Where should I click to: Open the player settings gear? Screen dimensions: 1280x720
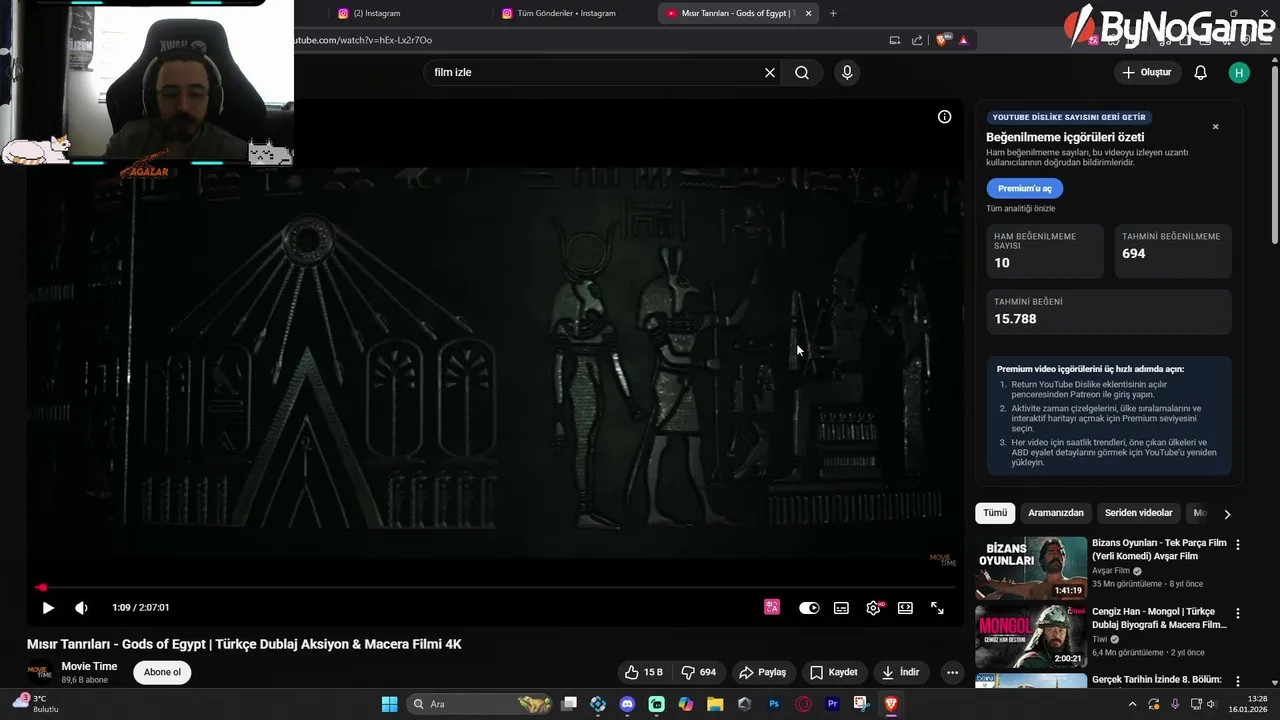coord(874,608)
